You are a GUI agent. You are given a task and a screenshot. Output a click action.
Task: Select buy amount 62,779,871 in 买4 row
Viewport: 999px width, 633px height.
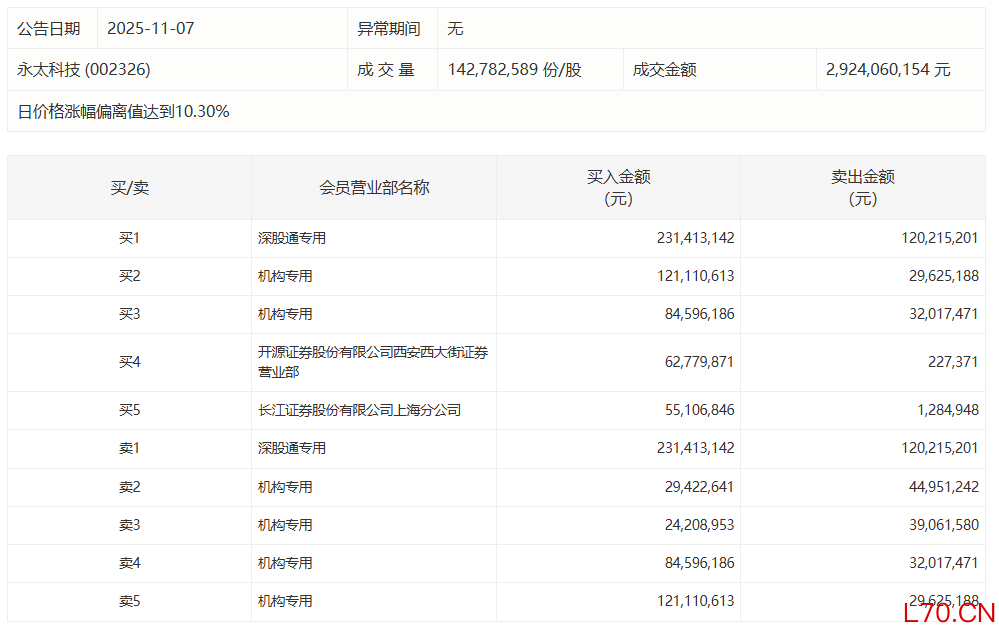coord(695,362)
